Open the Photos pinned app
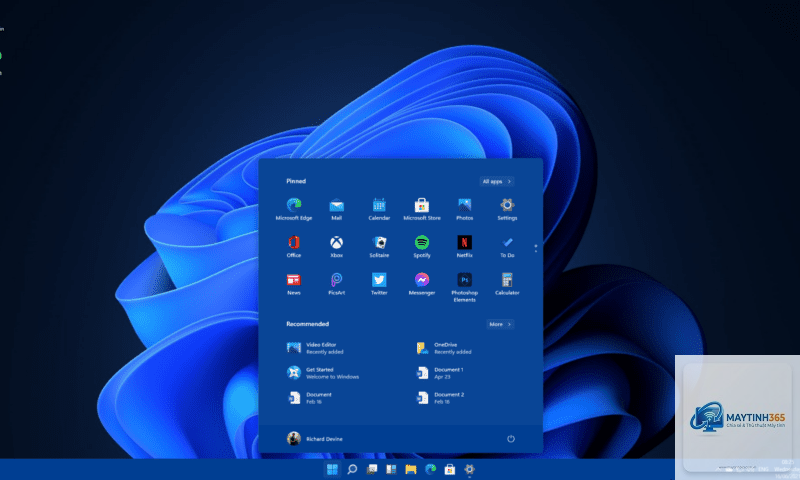Image resolution: width=800 pixels, height=480 pixels. (464, 209)
